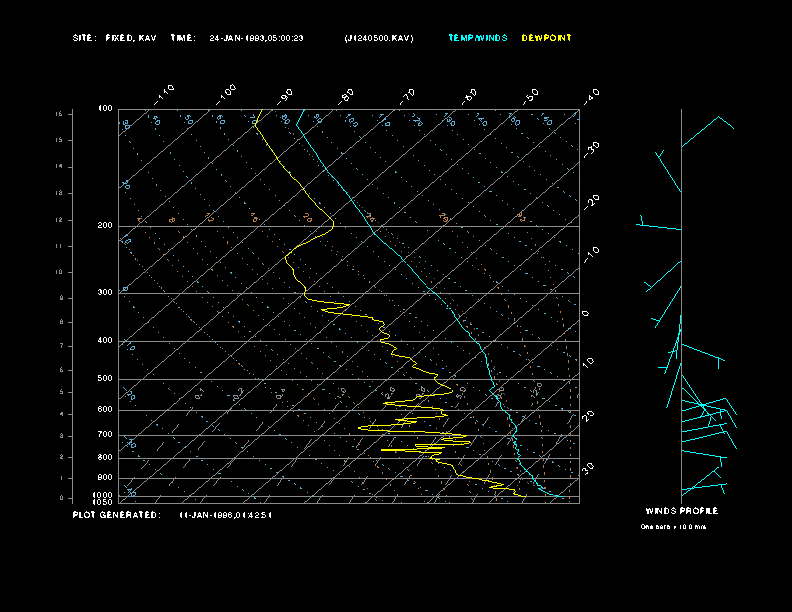Click the 16 km altitude tick label
This screenshot has width=792, height=612.
pyautogui.click(x=59, y=114)
